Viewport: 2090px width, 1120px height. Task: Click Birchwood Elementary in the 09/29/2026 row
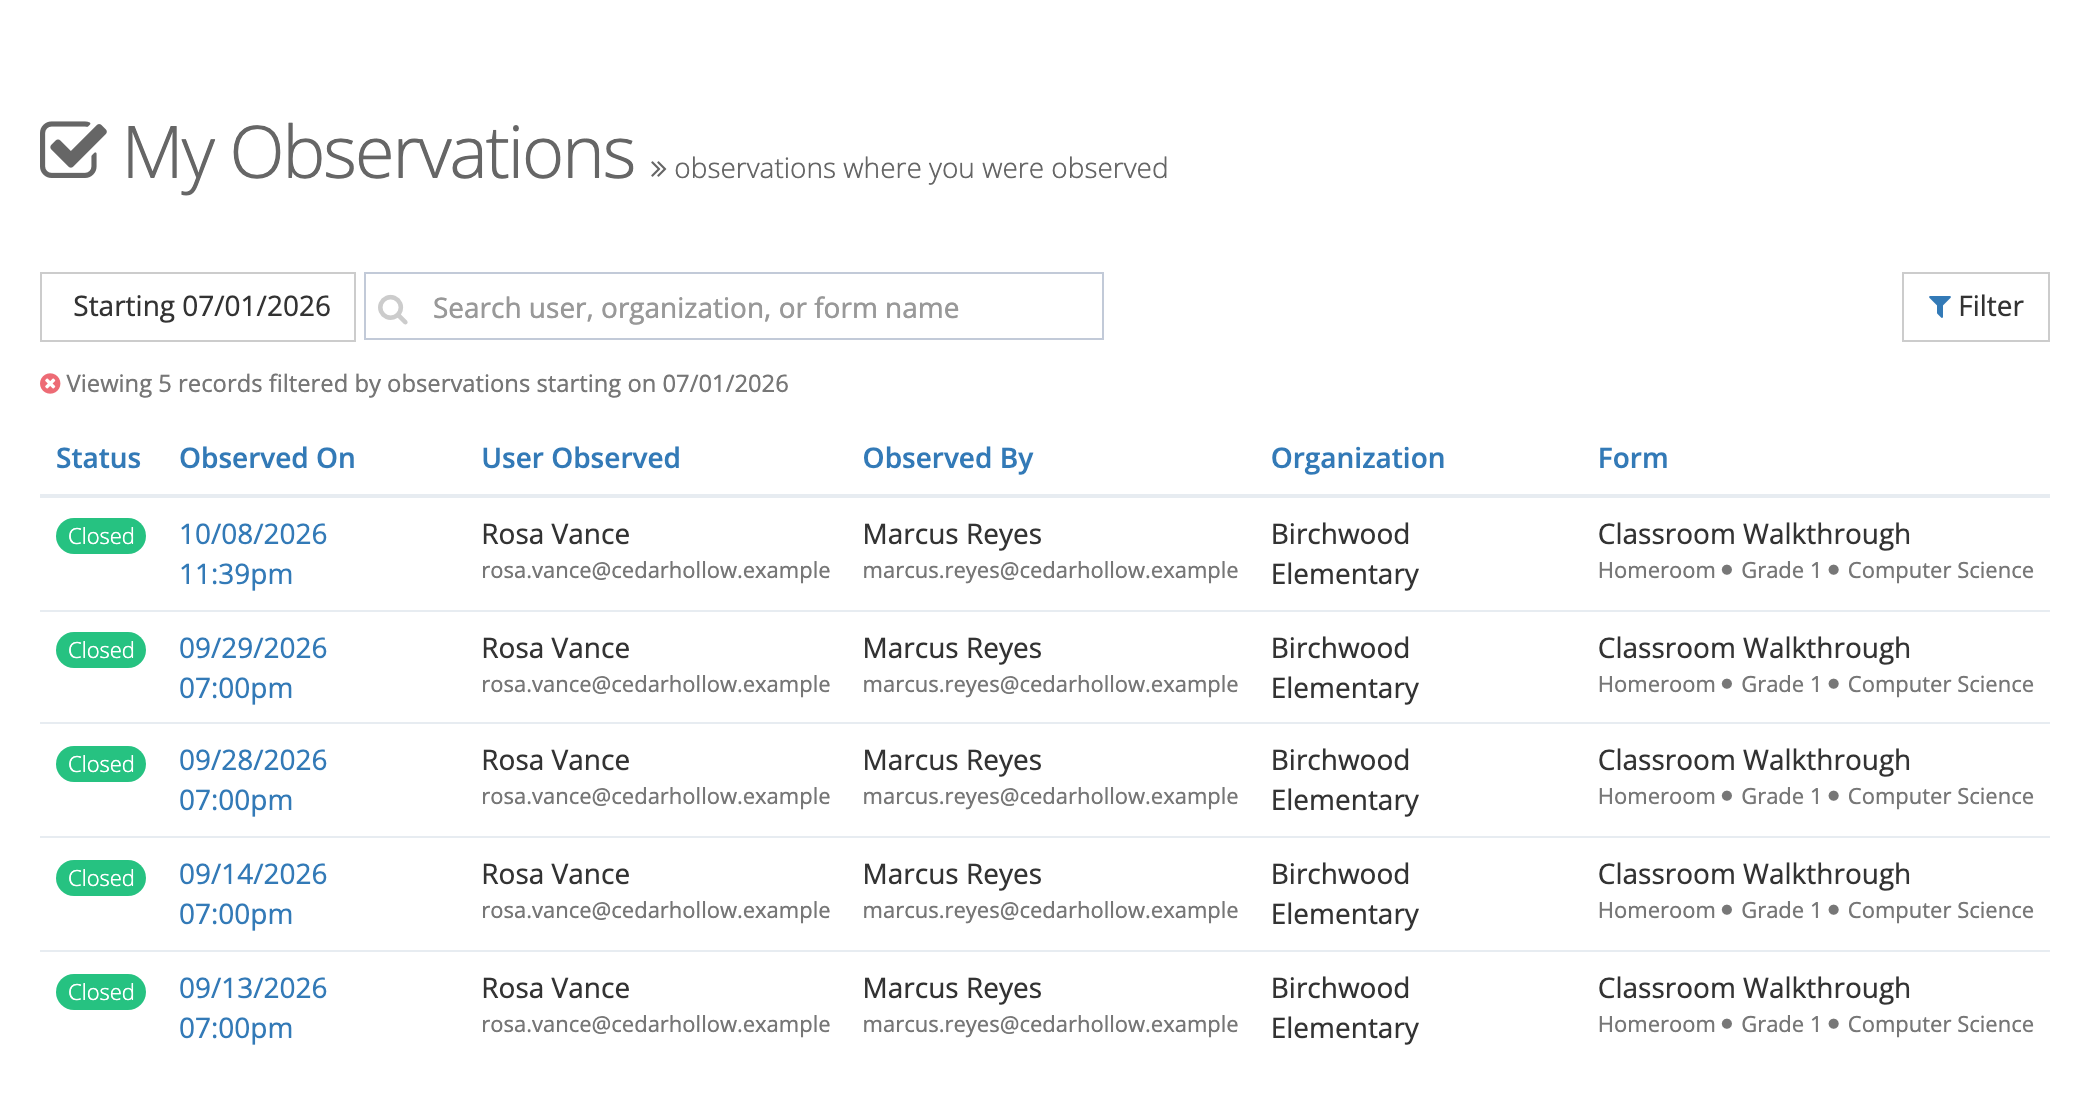(1345, 668)
